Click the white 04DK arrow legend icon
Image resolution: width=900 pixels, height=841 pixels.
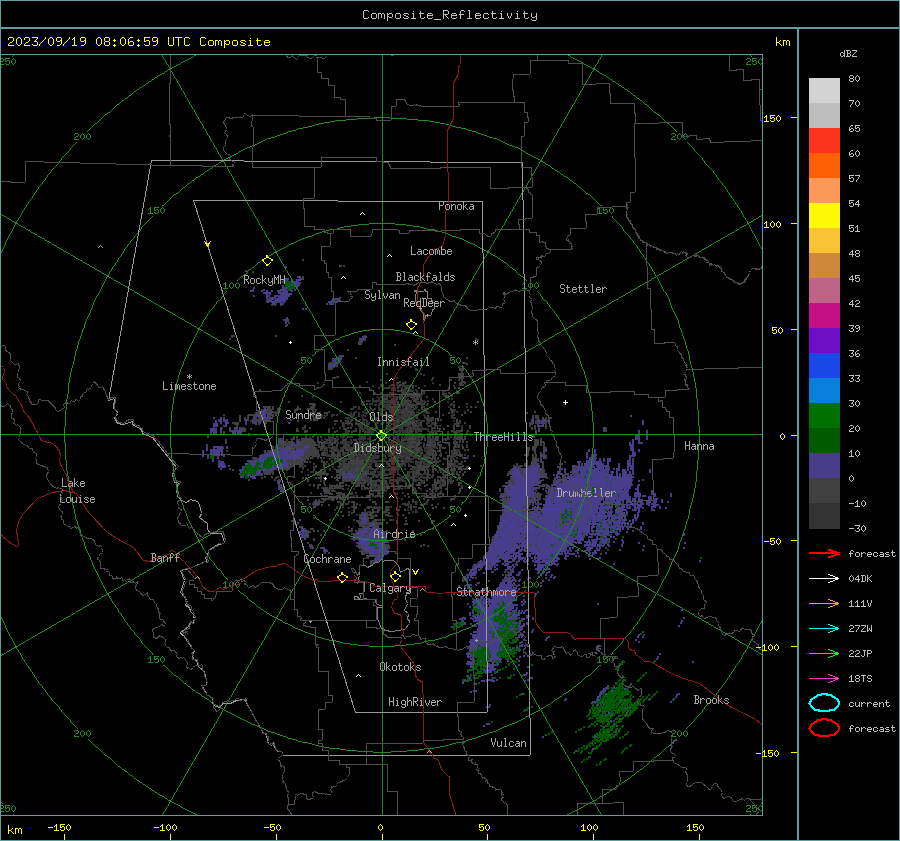coord(824,578)
